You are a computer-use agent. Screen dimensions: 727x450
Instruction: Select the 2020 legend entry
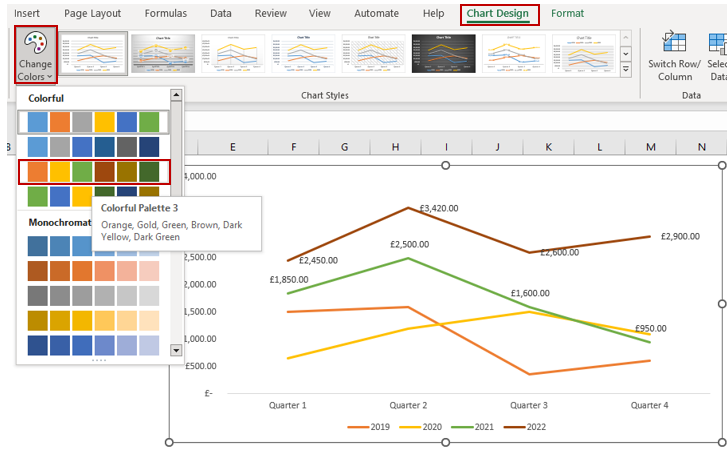[x=421, y=427]
